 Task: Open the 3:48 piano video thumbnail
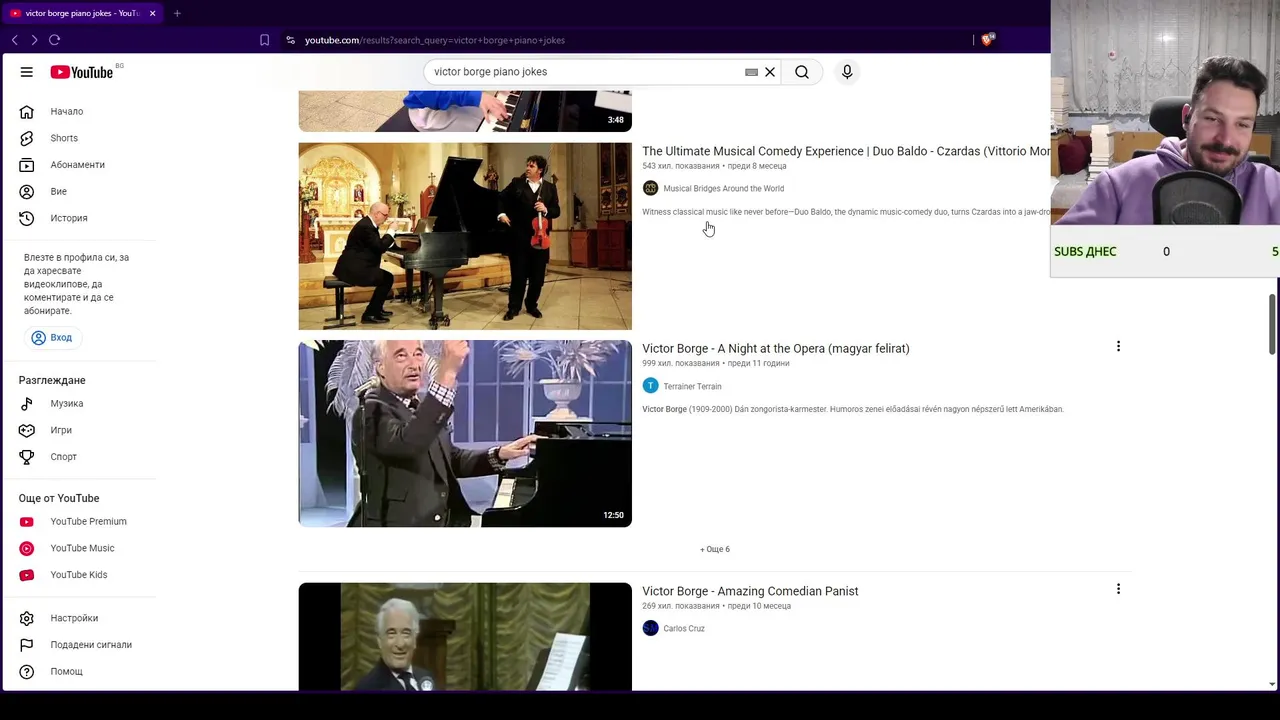pos(465,111)
